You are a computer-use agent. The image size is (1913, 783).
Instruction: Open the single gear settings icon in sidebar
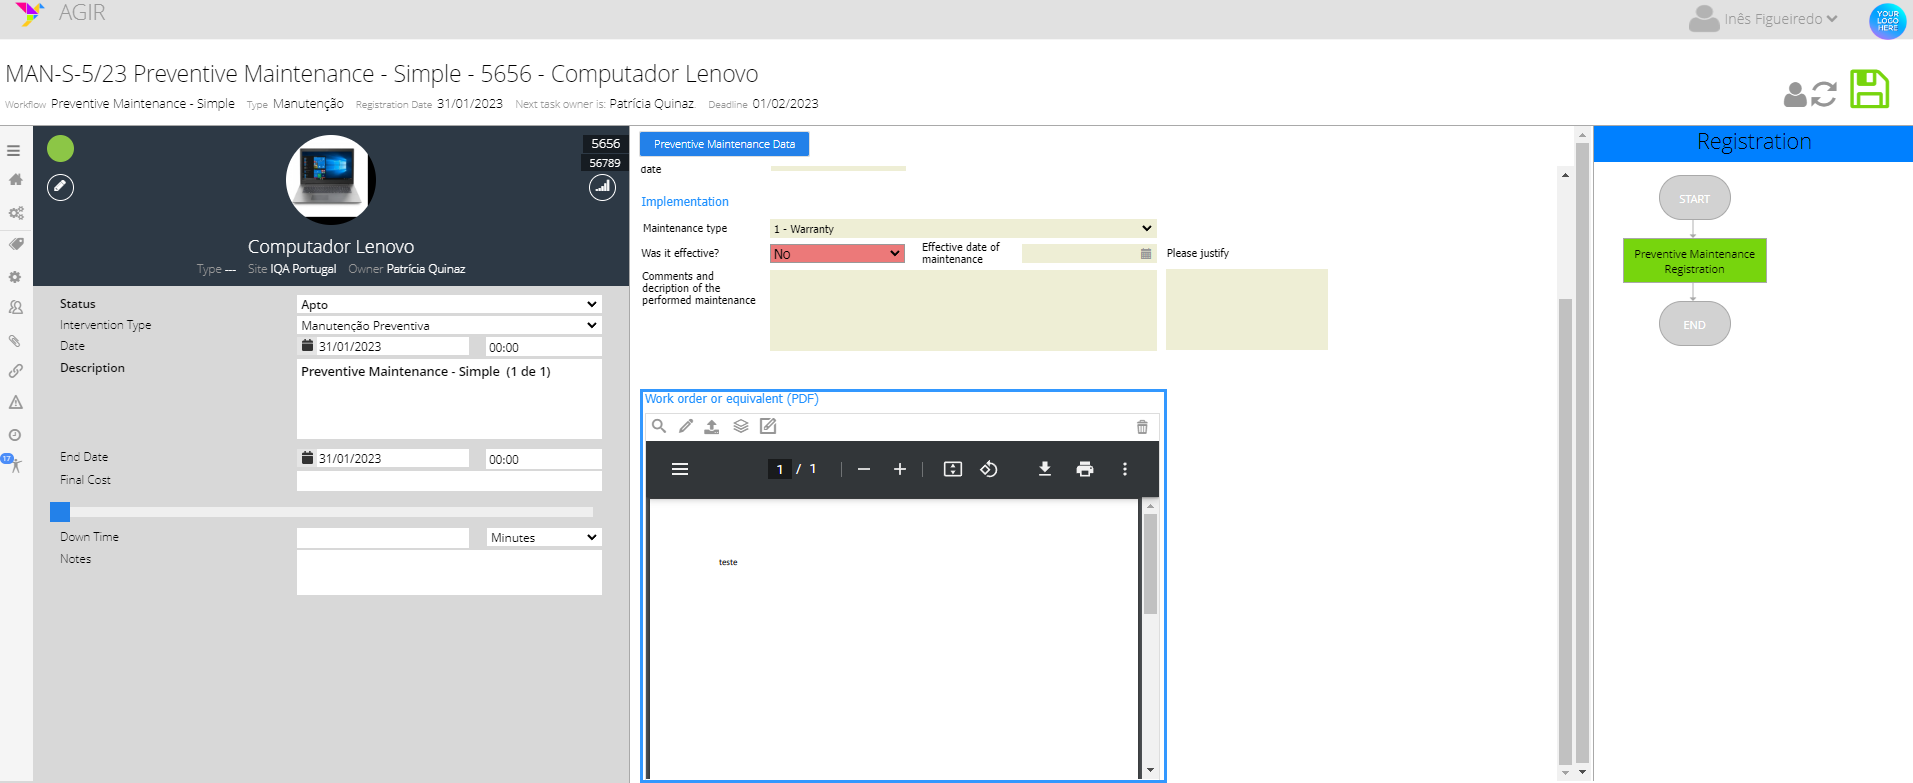click(15, 277)
